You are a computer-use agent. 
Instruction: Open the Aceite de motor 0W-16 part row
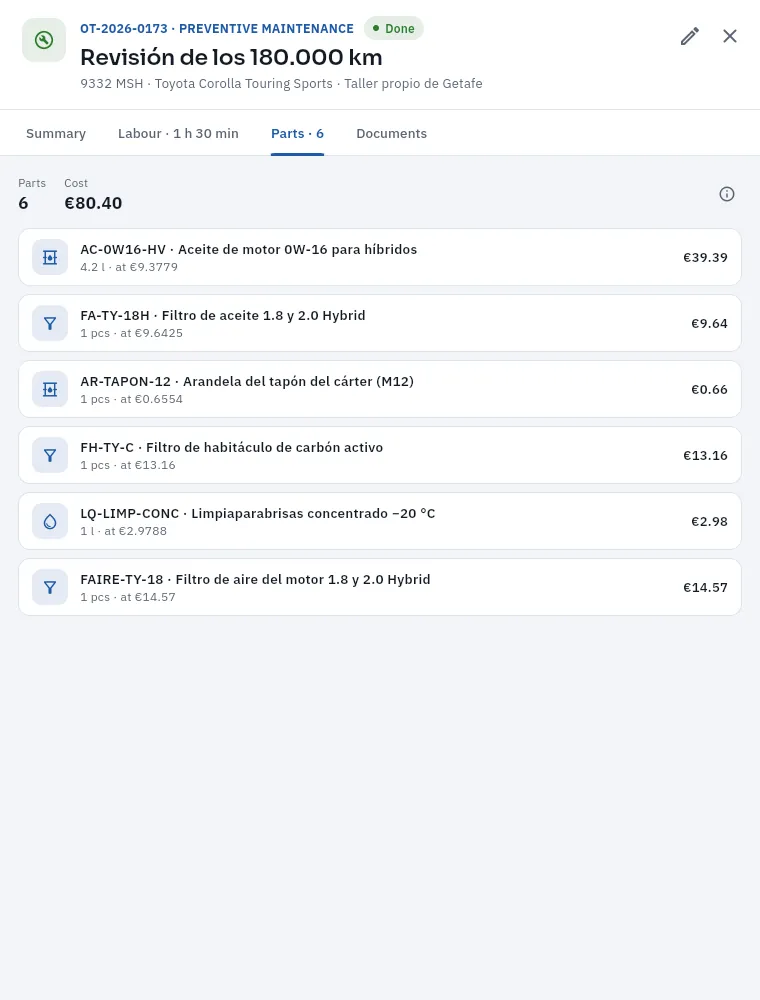[x=380, y=257]
